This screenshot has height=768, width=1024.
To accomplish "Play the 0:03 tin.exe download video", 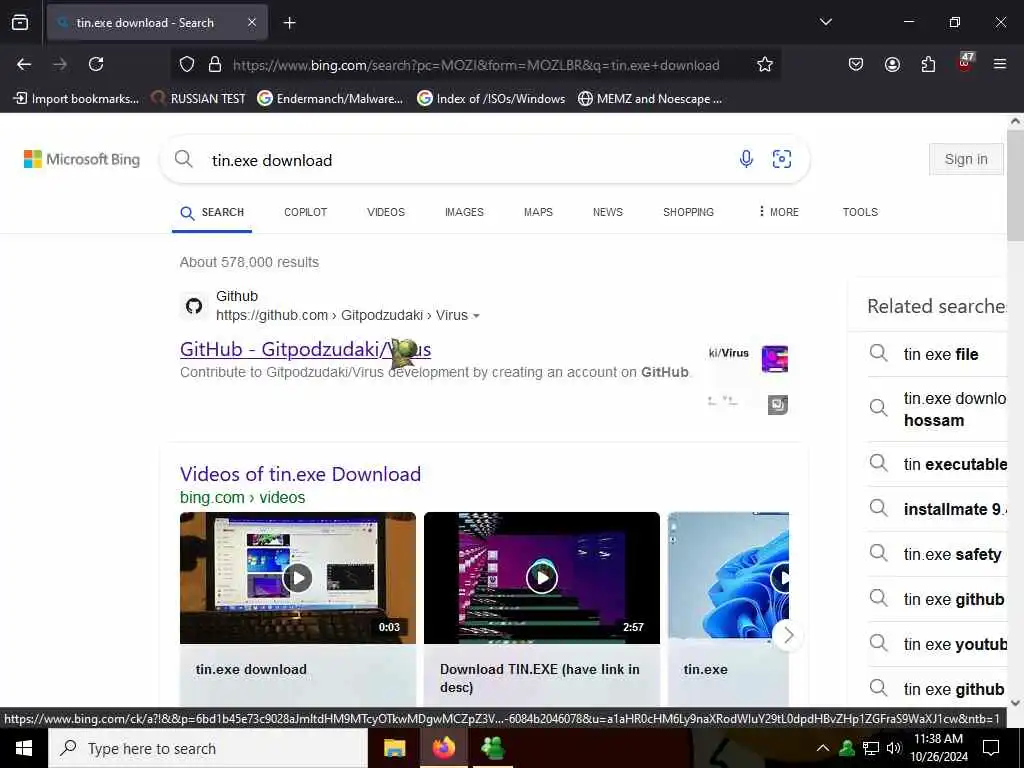I will [298, 578].
